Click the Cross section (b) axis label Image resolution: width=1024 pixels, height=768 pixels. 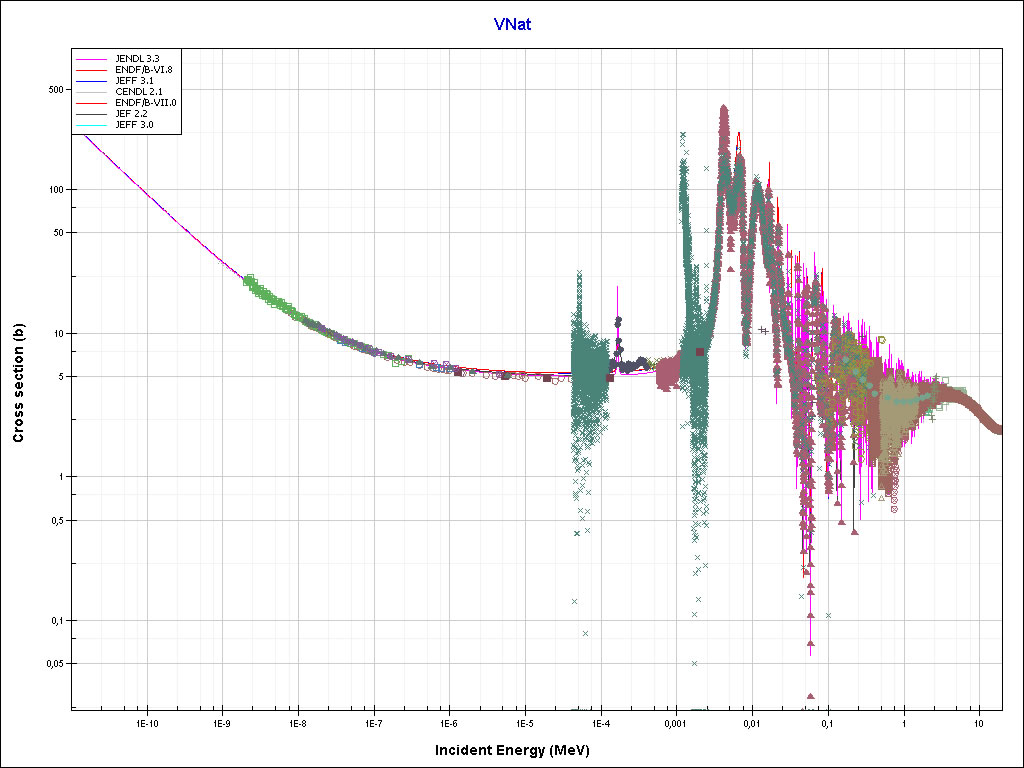[18, 384]
